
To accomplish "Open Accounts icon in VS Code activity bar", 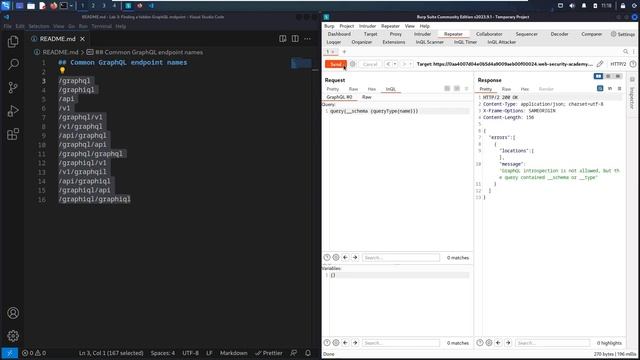I will [x=13, y=313].
